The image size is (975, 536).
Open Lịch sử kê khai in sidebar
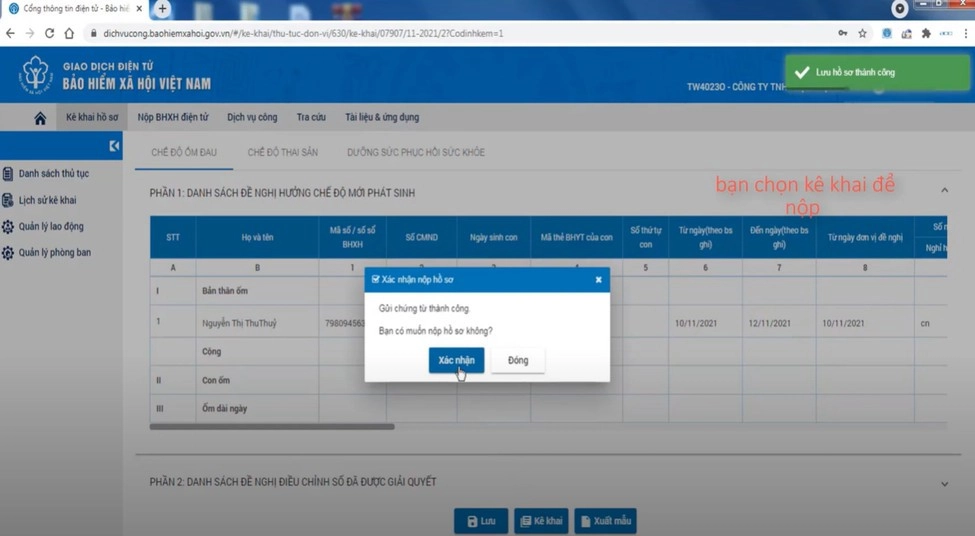(x=47, y=200)
